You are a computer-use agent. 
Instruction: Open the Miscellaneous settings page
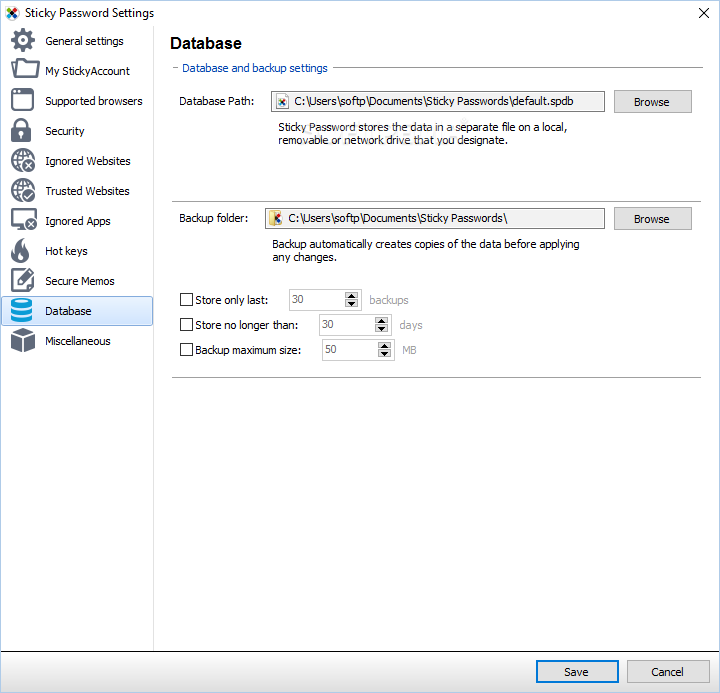[77, 341]
